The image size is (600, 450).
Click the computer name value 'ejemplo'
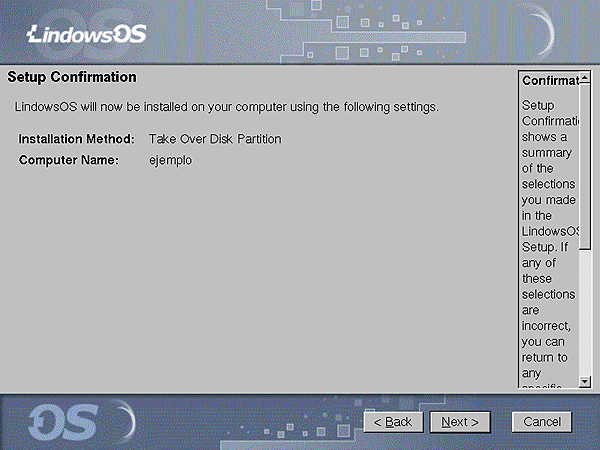[170, 161]
